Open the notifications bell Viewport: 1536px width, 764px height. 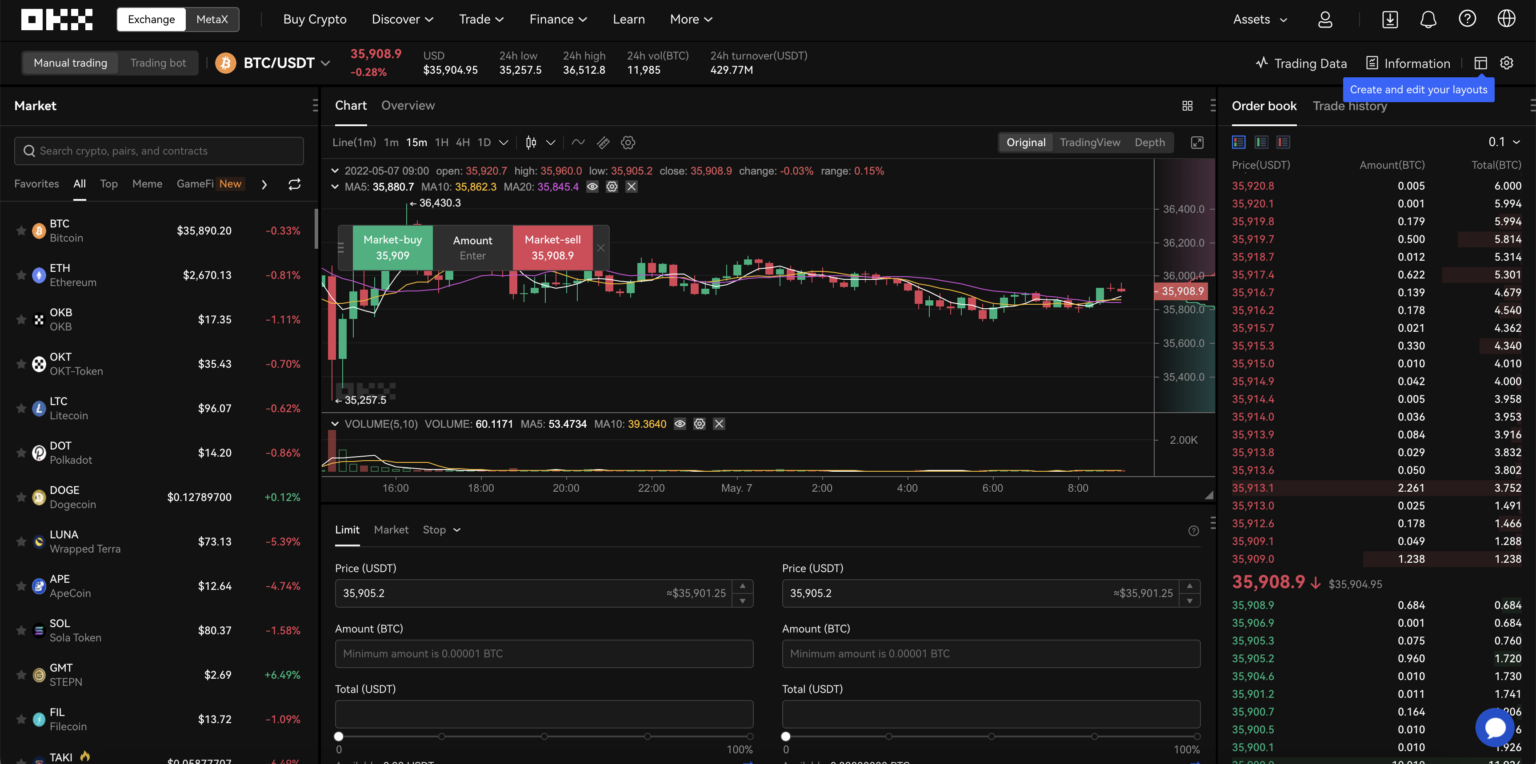(1428, 19)
